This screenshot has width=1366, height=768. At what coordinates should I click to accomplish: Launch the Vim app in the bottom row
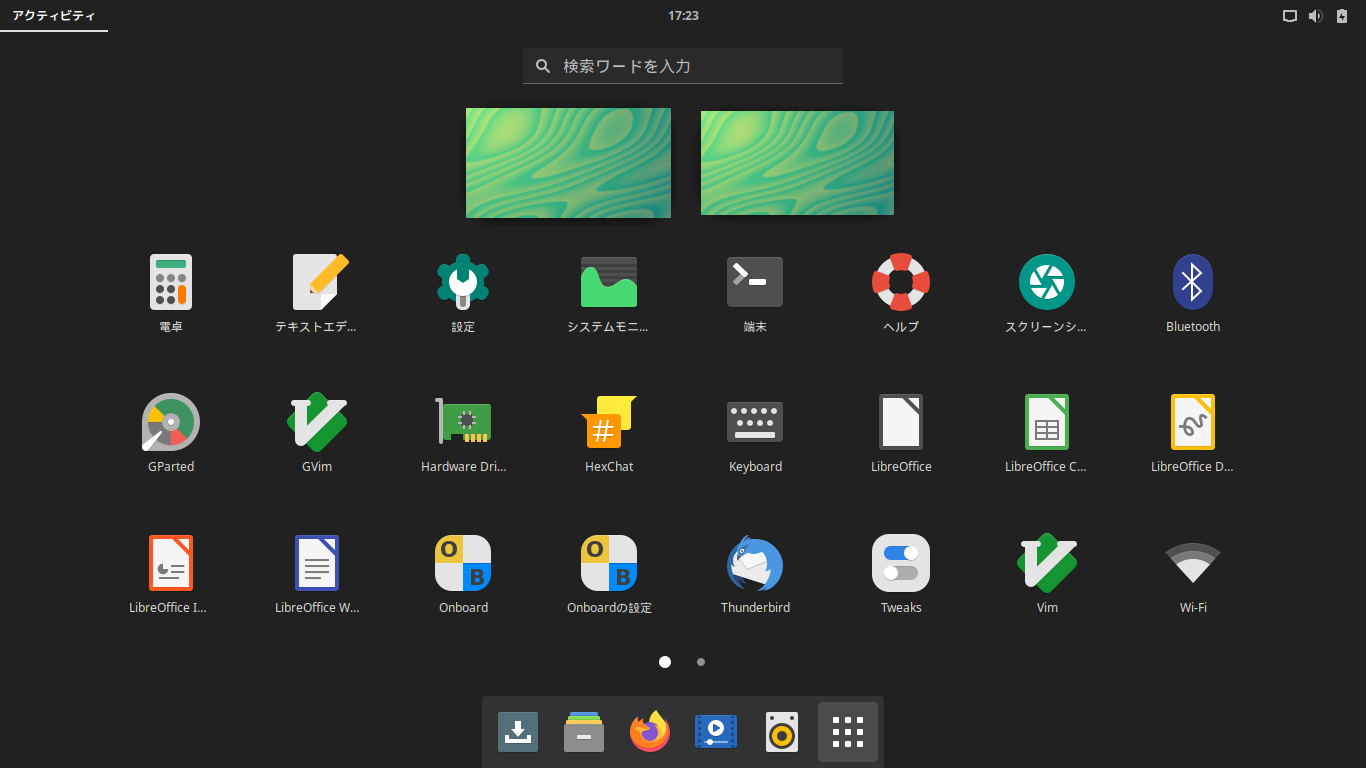tap(1047, 563)
